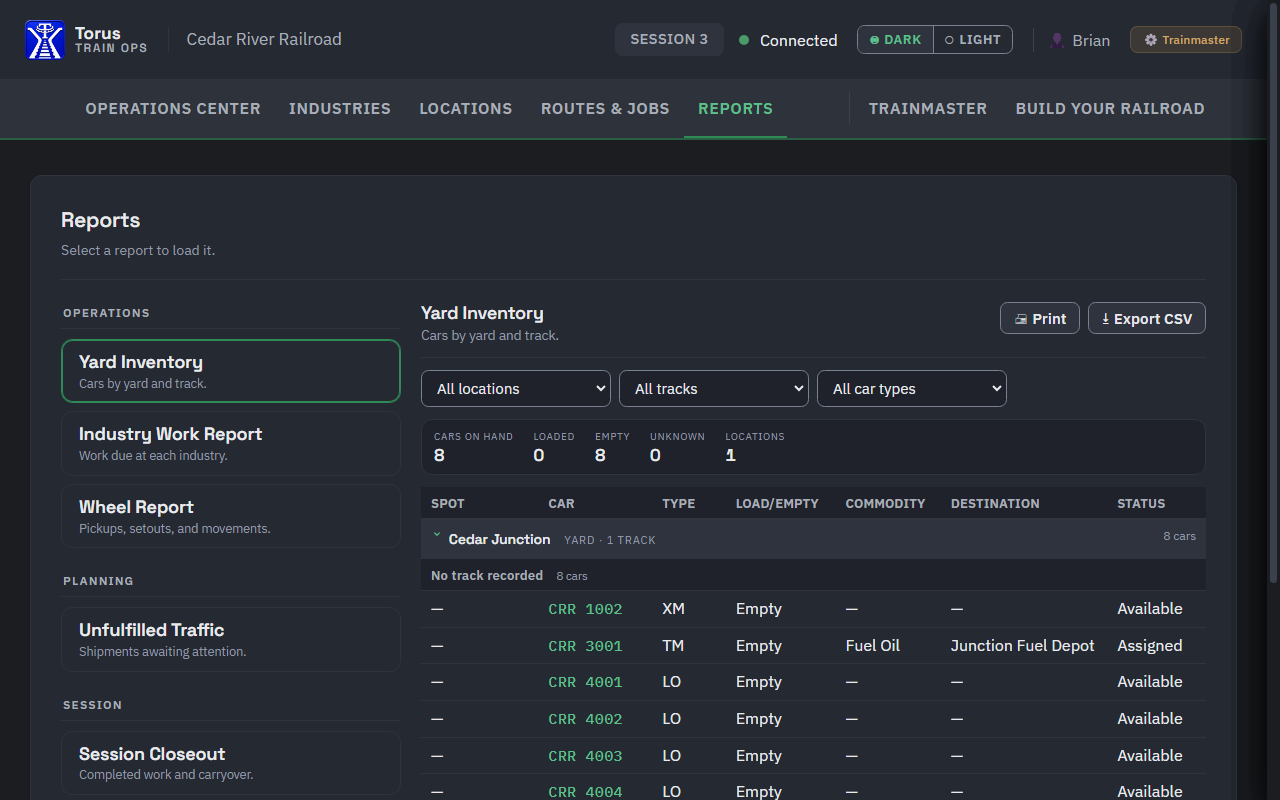Open the Unfulfilled Traffic report

click(231, 639)
